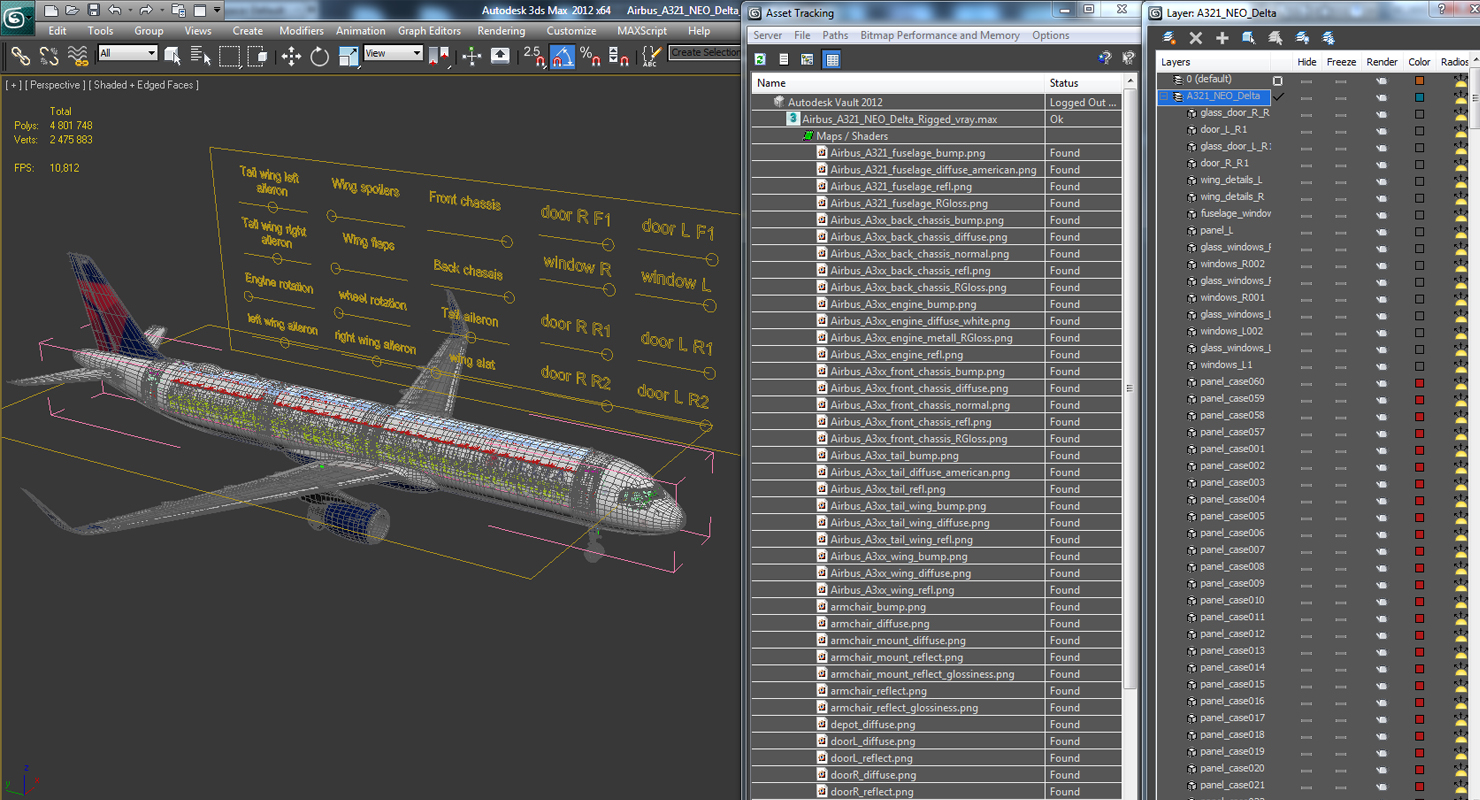The width and height of the screenshot is (1480, 800).
Task: Click the Create New Layer icon
Action: click(x=1169, y=38)
